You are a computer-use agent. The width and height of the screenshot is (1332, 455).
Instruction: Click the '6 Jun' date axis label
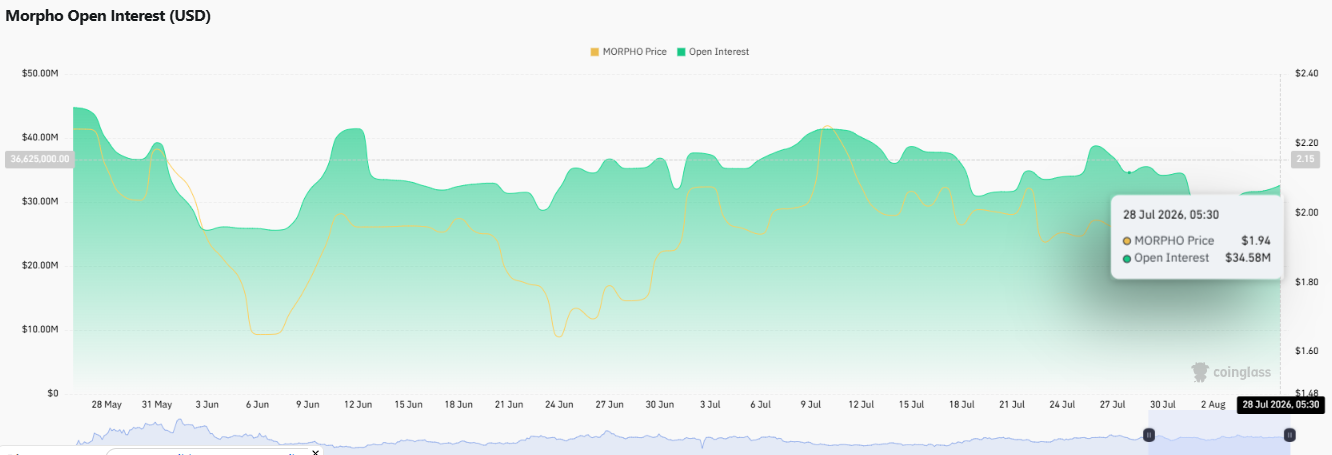click(x=257, y=404)
